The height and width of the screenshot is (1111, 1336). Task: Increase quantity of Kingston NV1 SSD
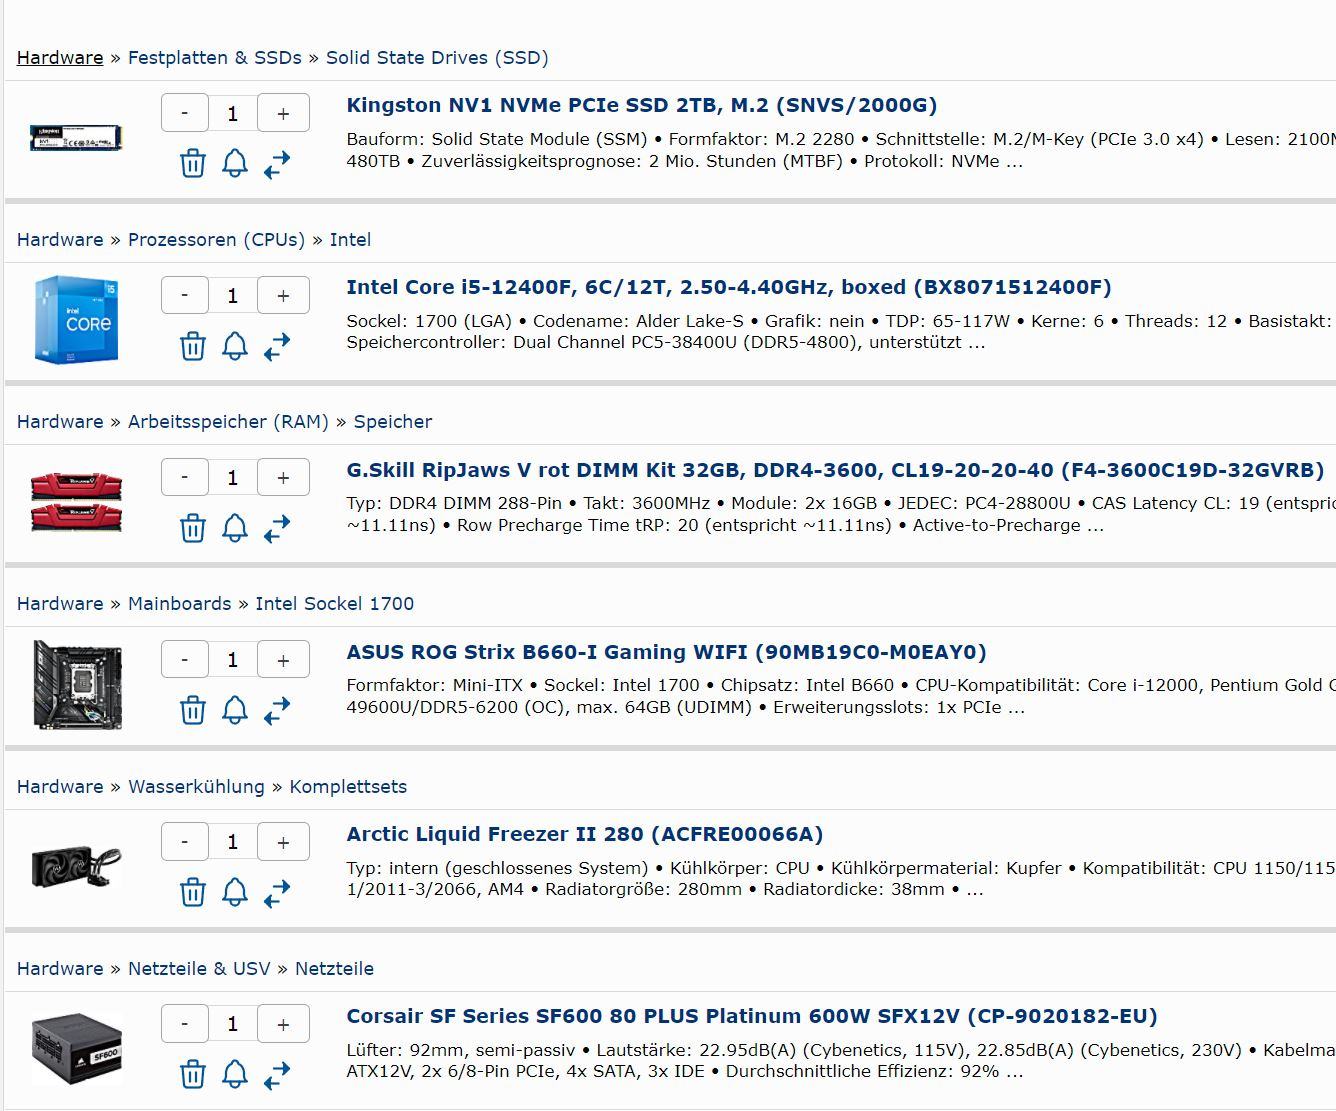coord(283,113)
